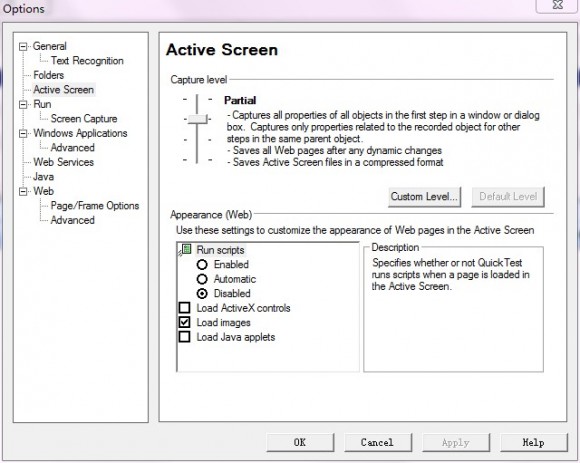This screenshot has width=580, height=463.
Task: Collapse the Web tree node
Action: [x=23, y=192]
